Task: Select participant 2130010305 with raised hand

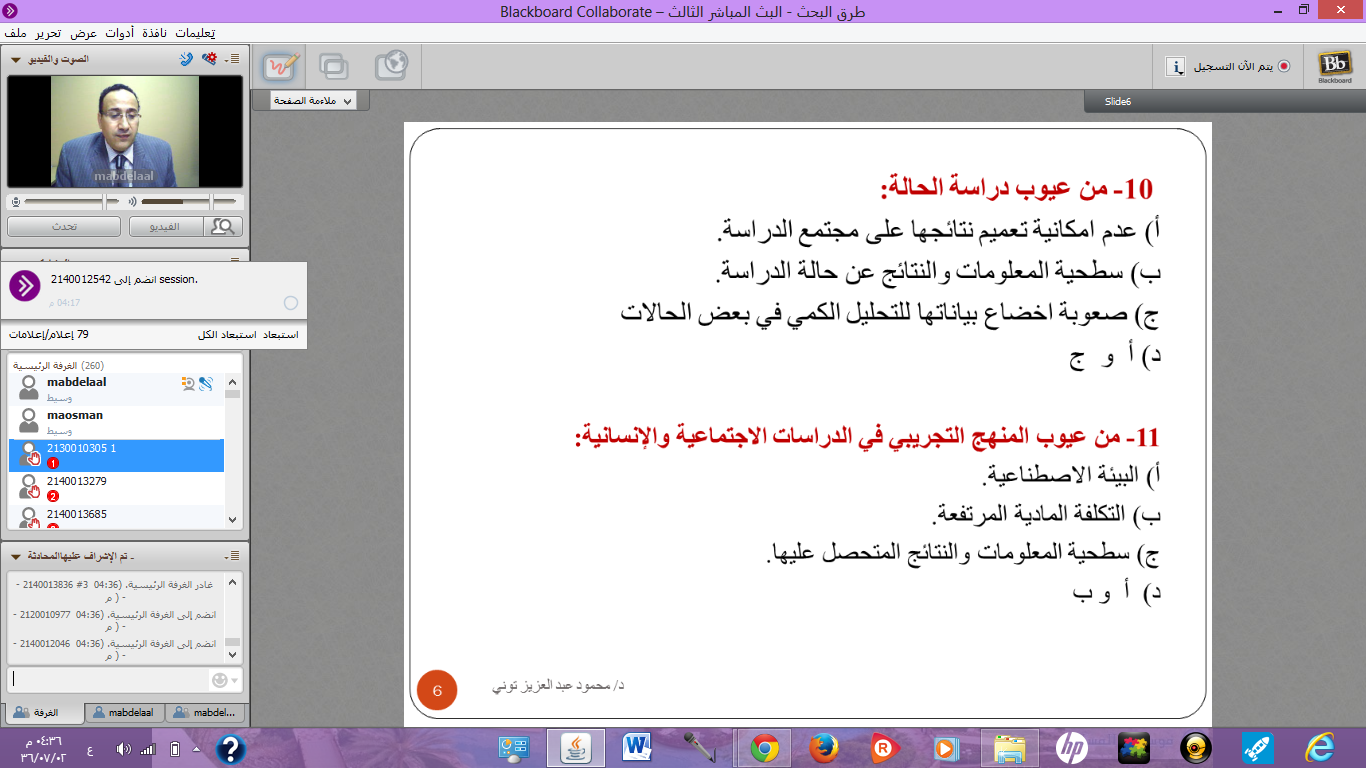Action: 116,455
